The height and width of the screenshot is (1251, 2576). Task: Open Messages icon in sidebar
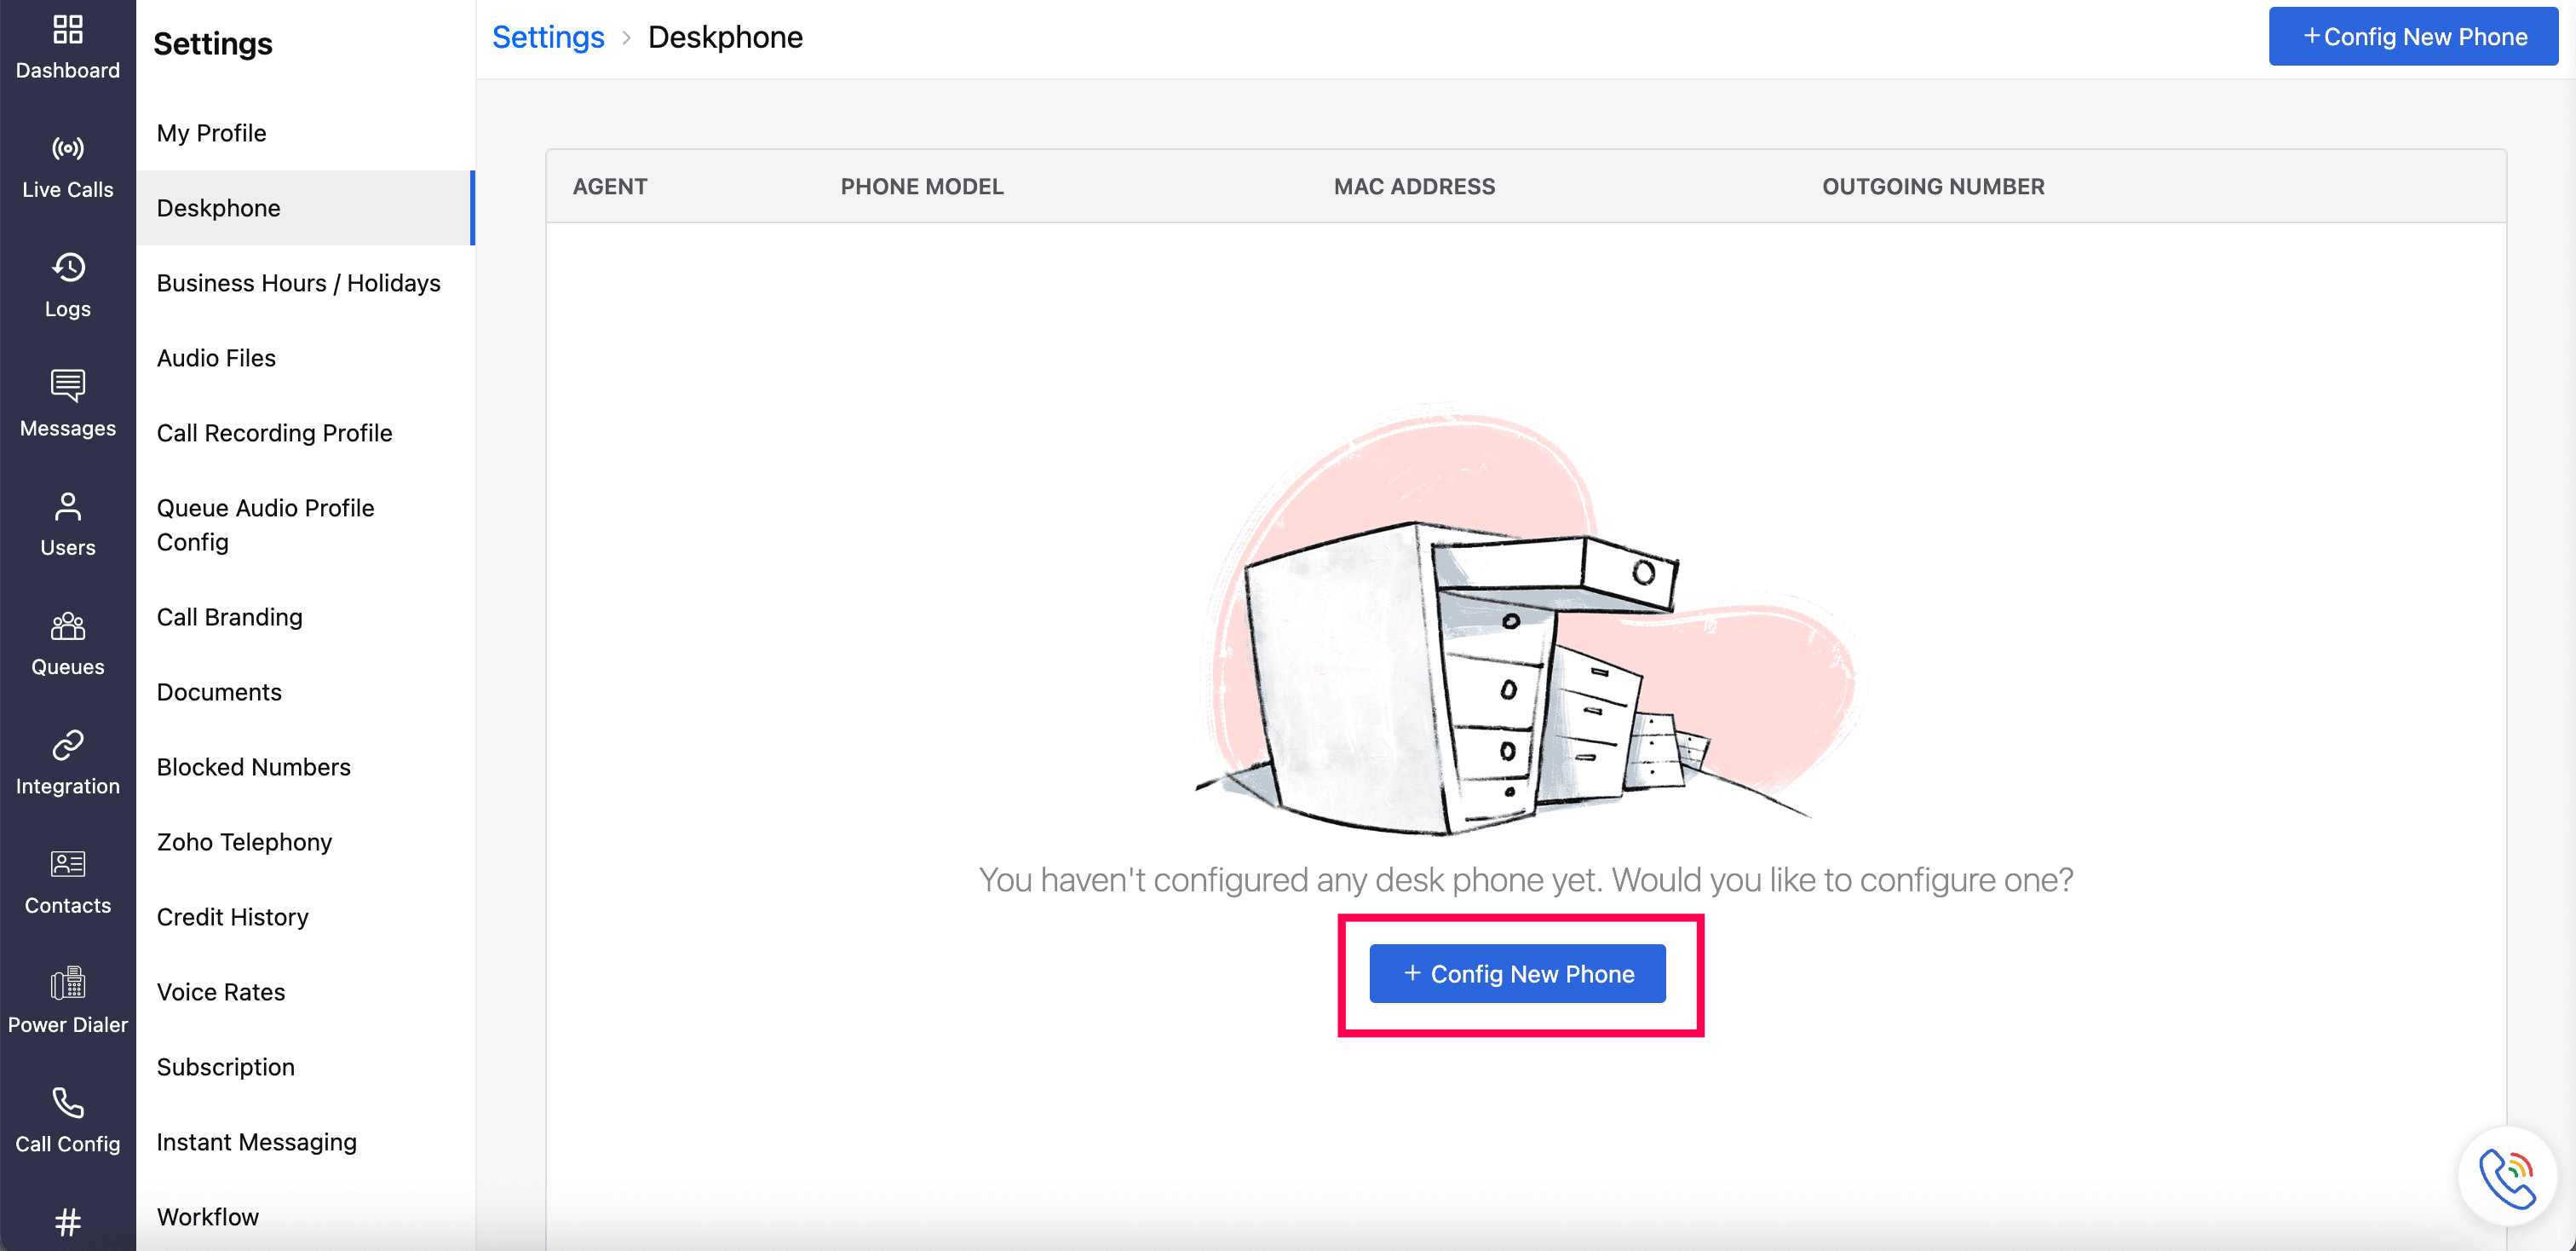[x=67, y=386]
